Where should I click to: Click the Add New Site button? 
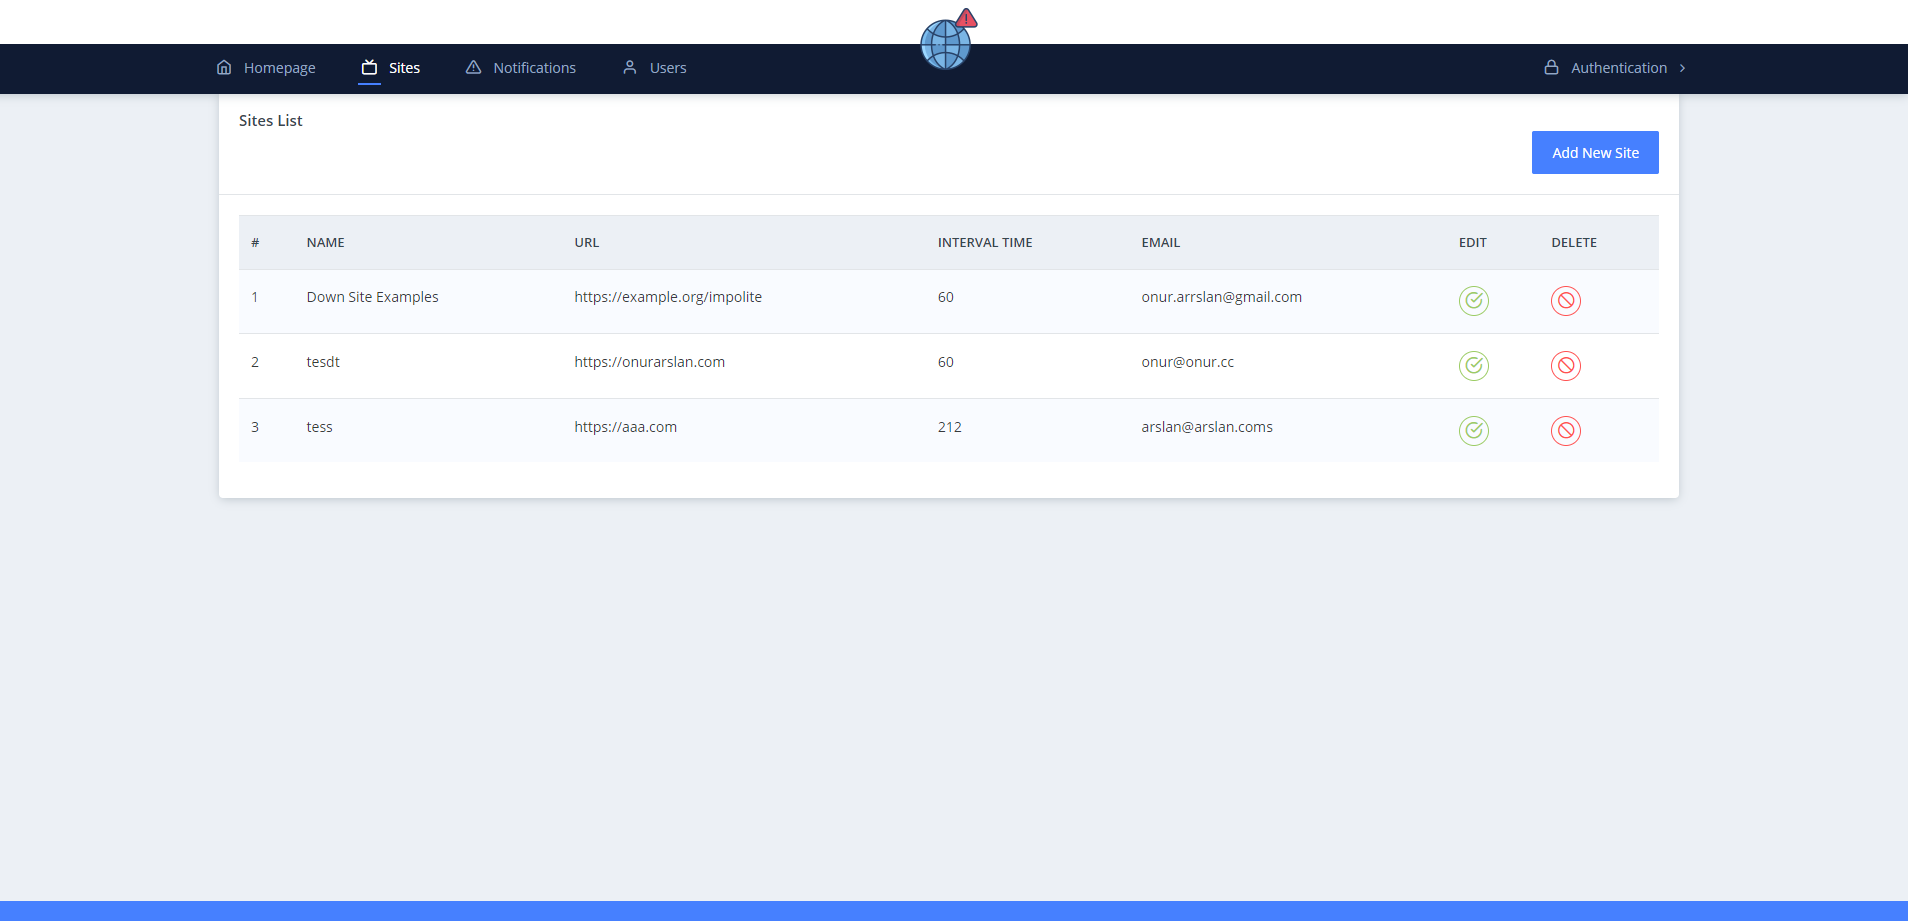(1594, 152)
